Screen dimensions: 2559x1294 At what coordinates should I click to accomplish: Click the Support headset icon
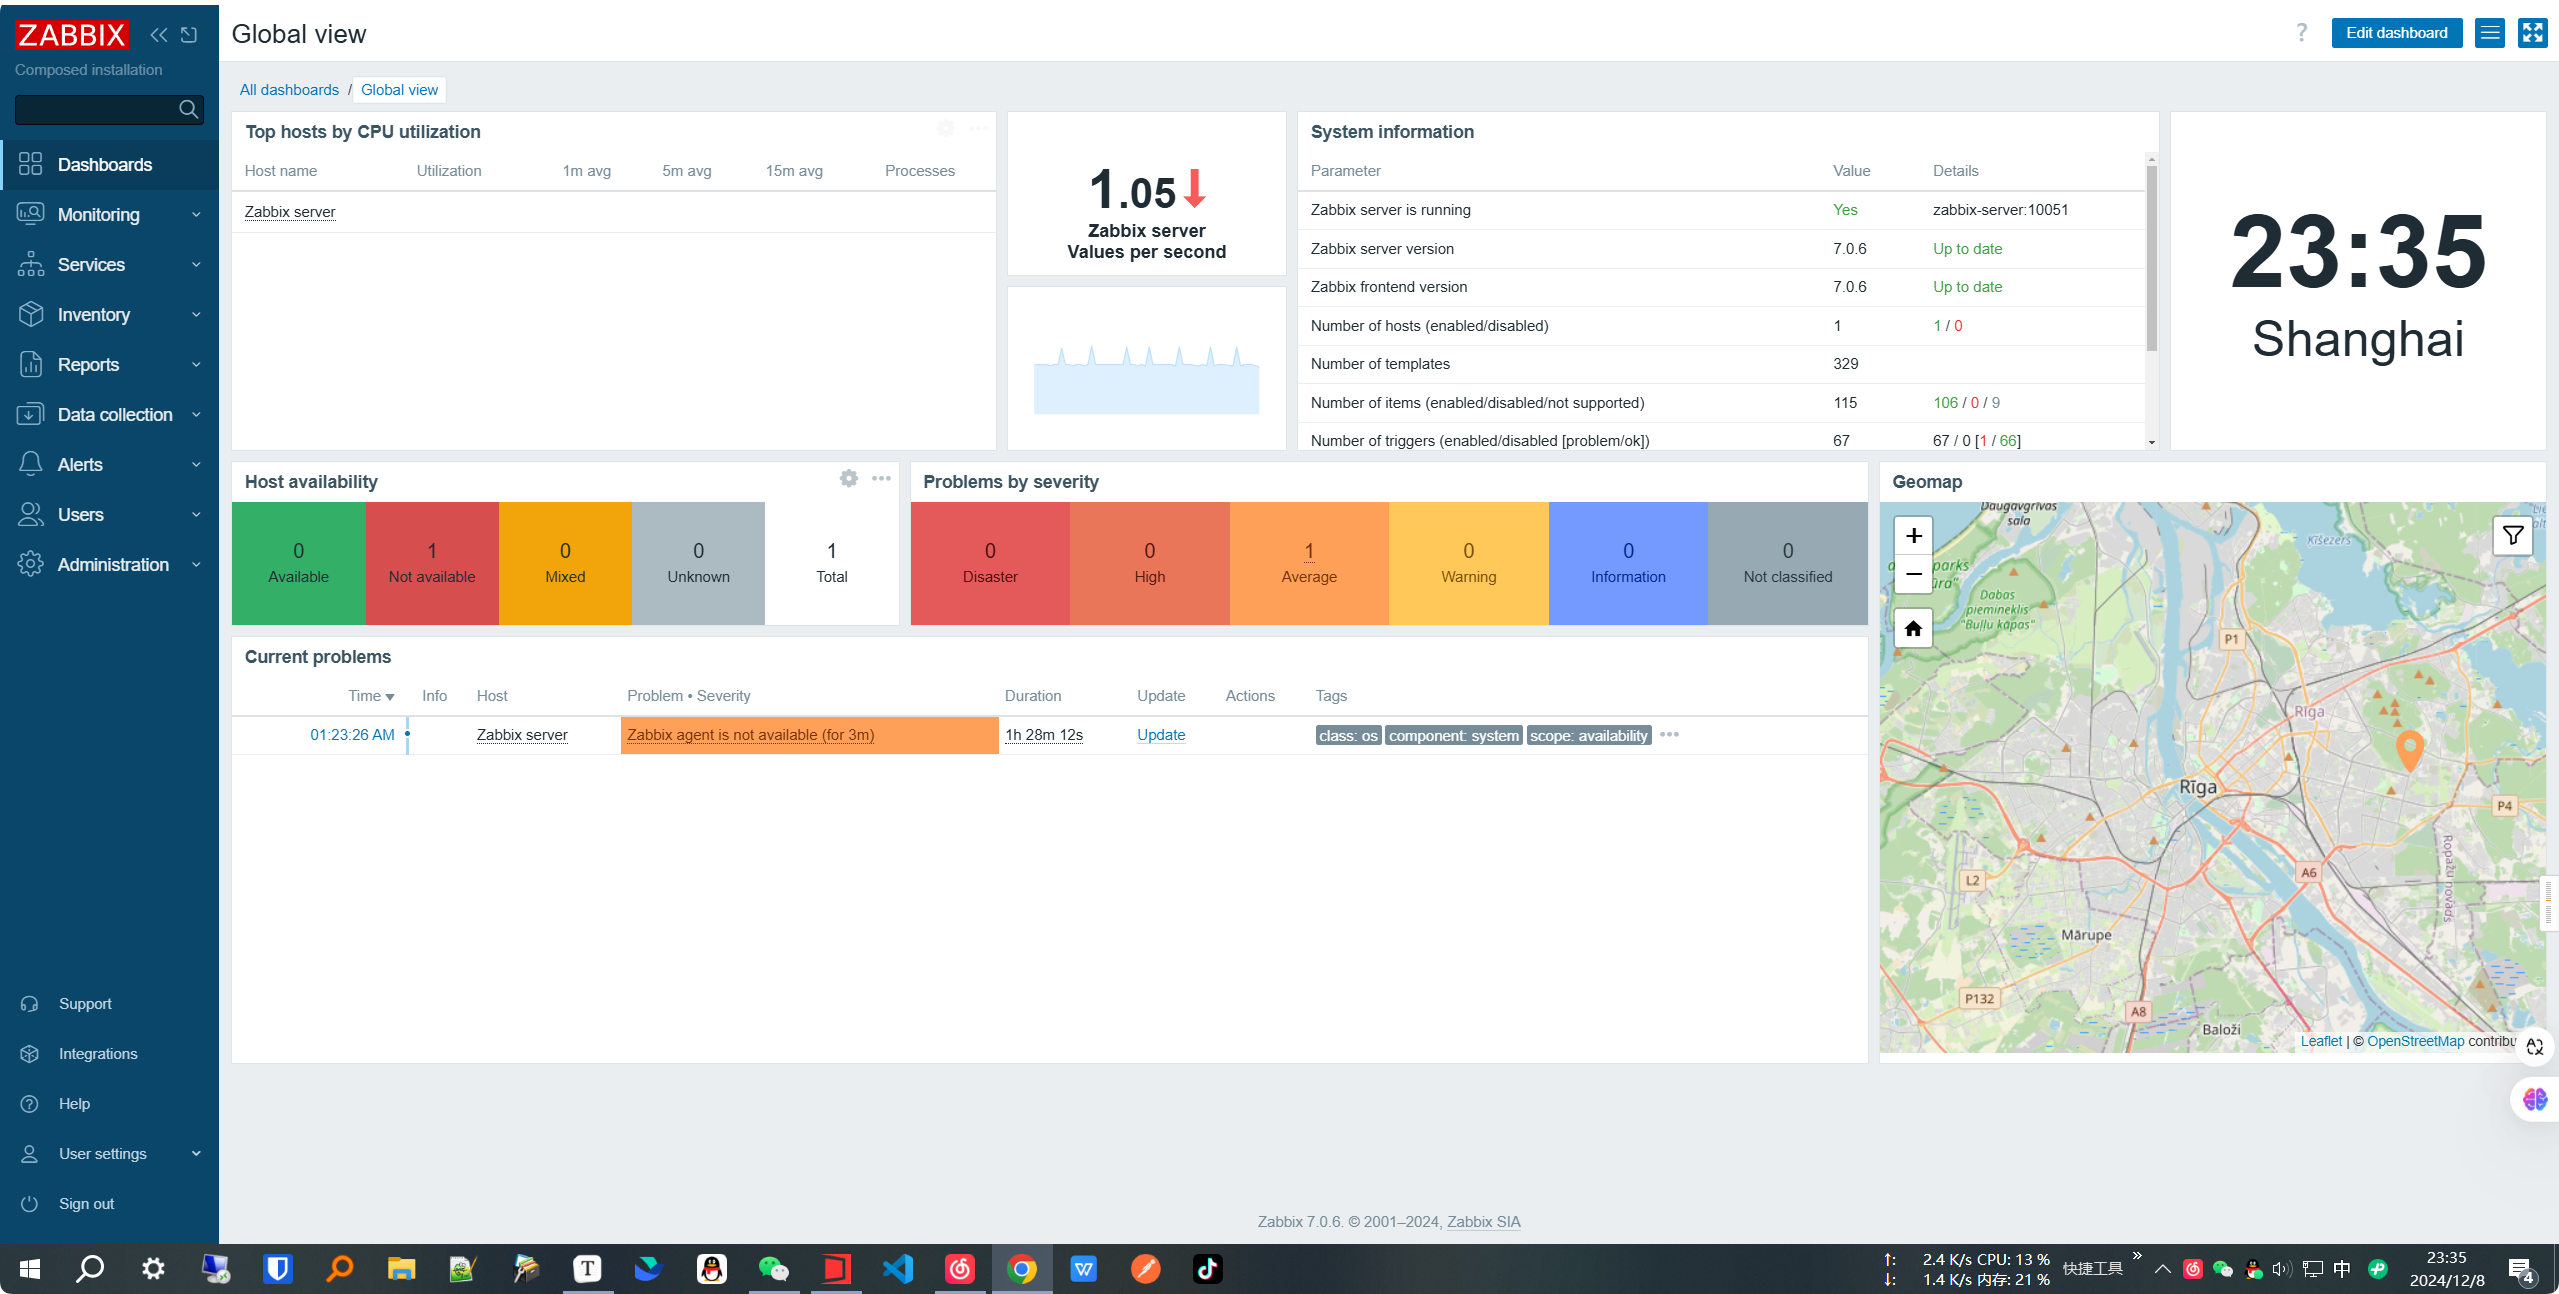(x=30, y=1004)
